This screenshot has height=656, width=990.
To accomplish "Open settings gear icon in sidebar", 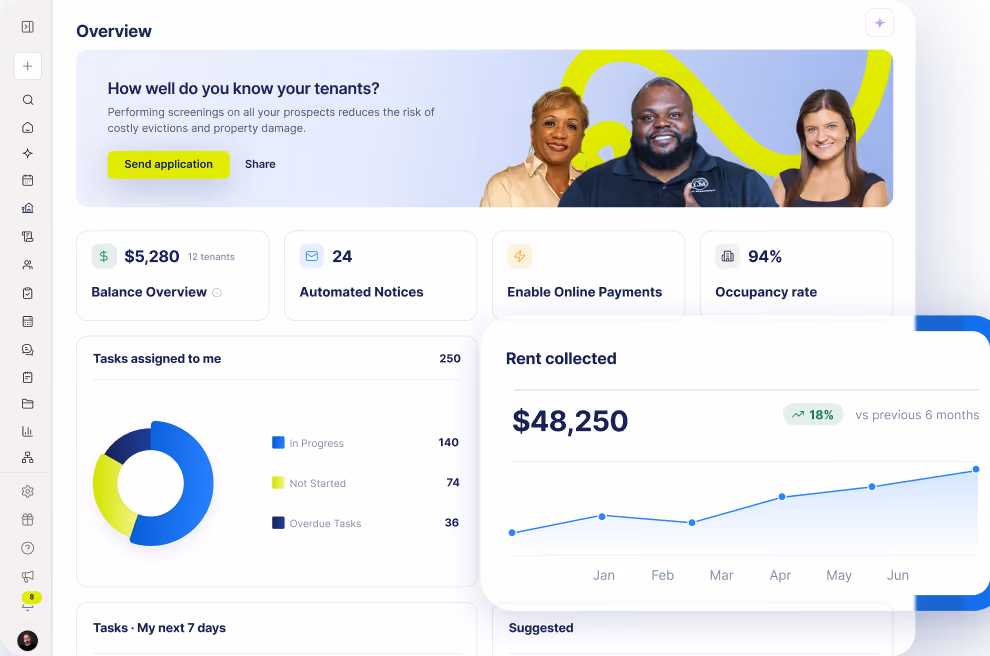I will [x=28, y=491].
